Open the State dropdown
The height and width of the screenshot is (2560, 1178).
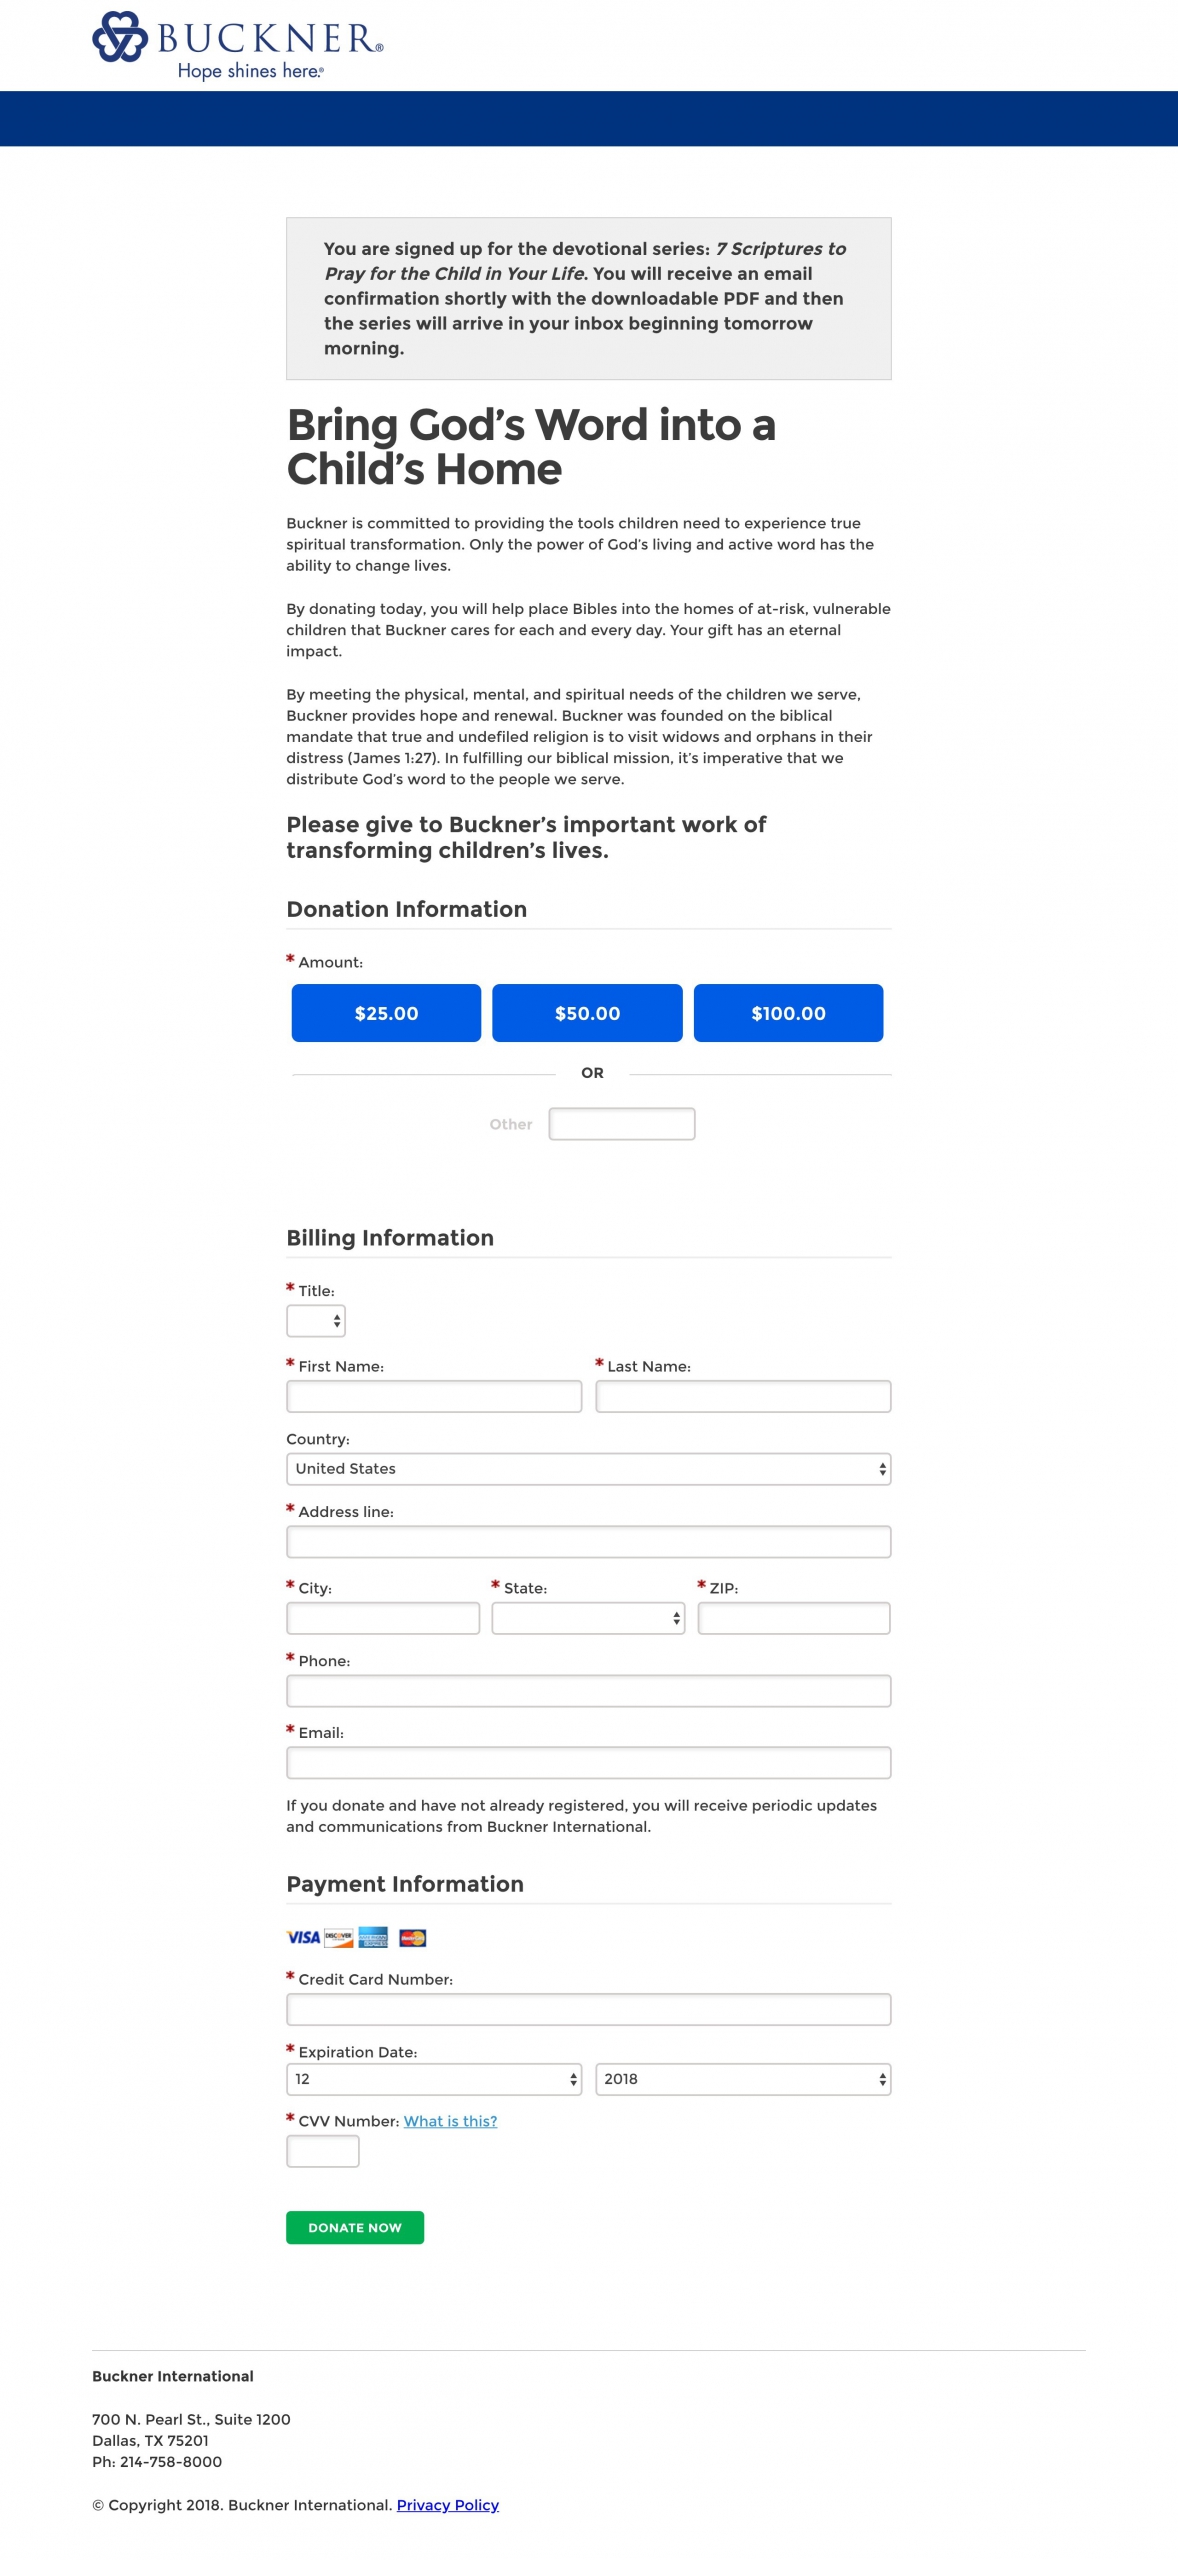[588, 1618]
